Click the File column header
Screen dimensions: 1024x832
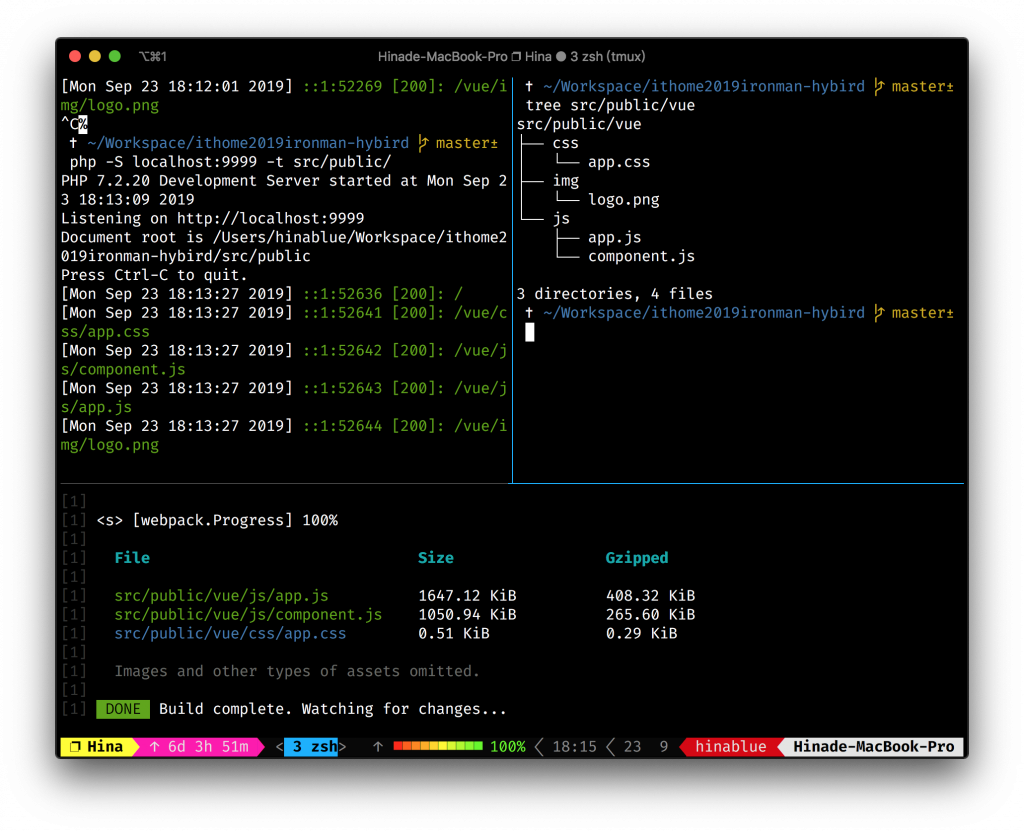click(132, 558)
